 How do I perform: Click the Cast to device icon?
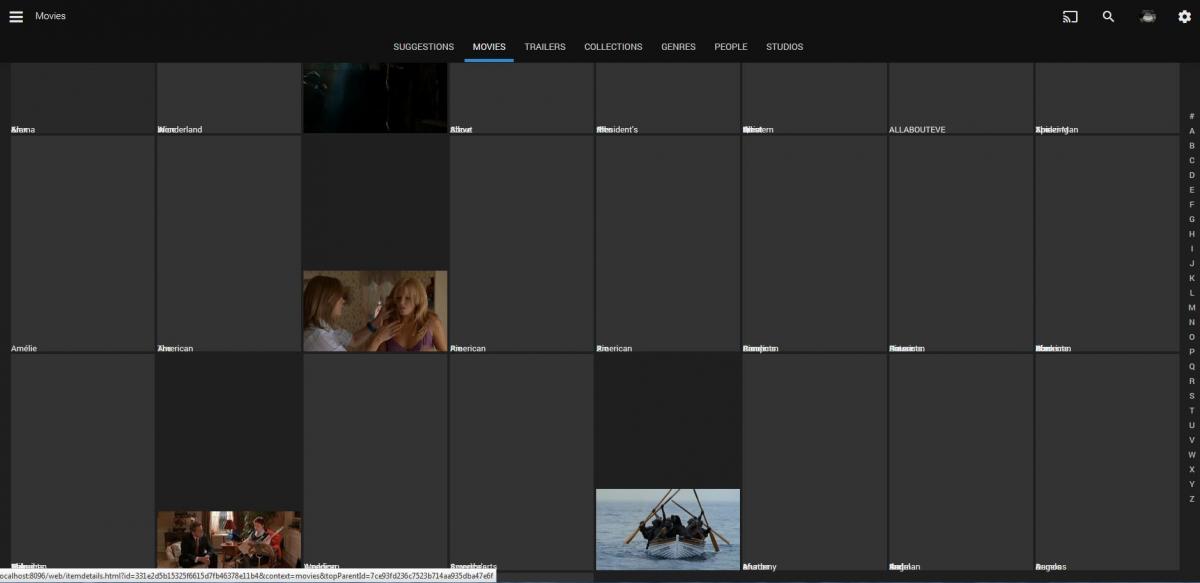point(1070,16)
